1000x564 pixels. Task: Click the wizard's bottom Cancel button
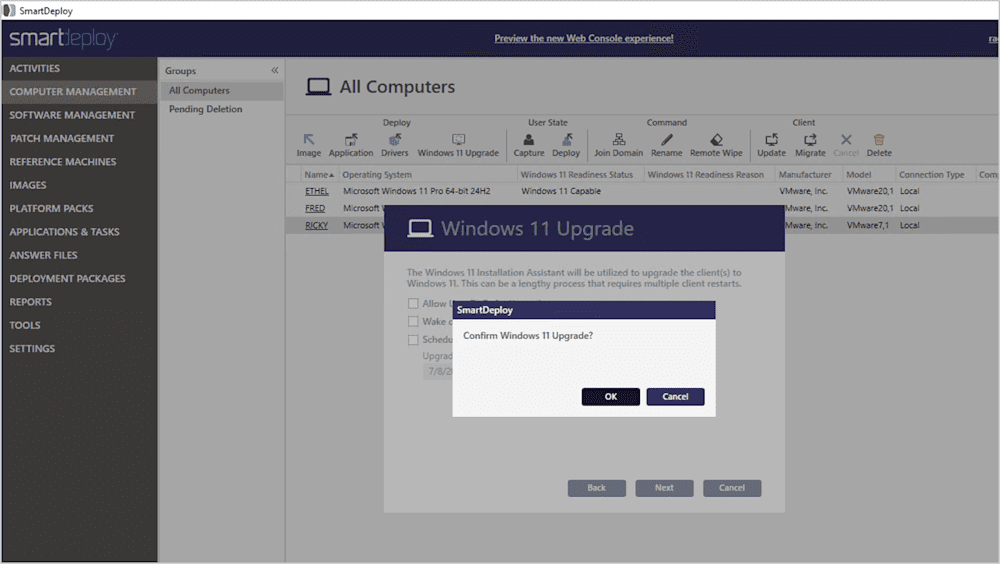[732, 488]
